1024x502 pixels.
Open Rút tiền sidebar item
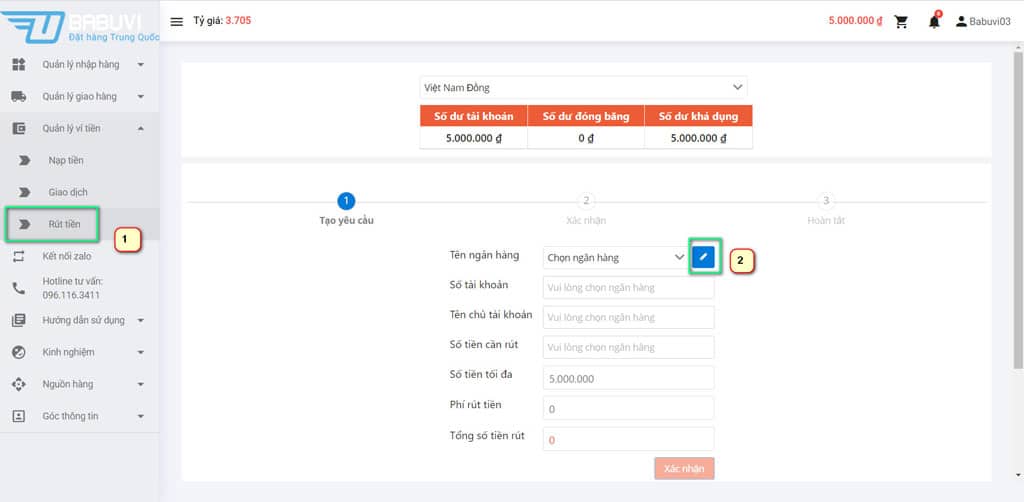pyautogui.click(x=64, y=224)
